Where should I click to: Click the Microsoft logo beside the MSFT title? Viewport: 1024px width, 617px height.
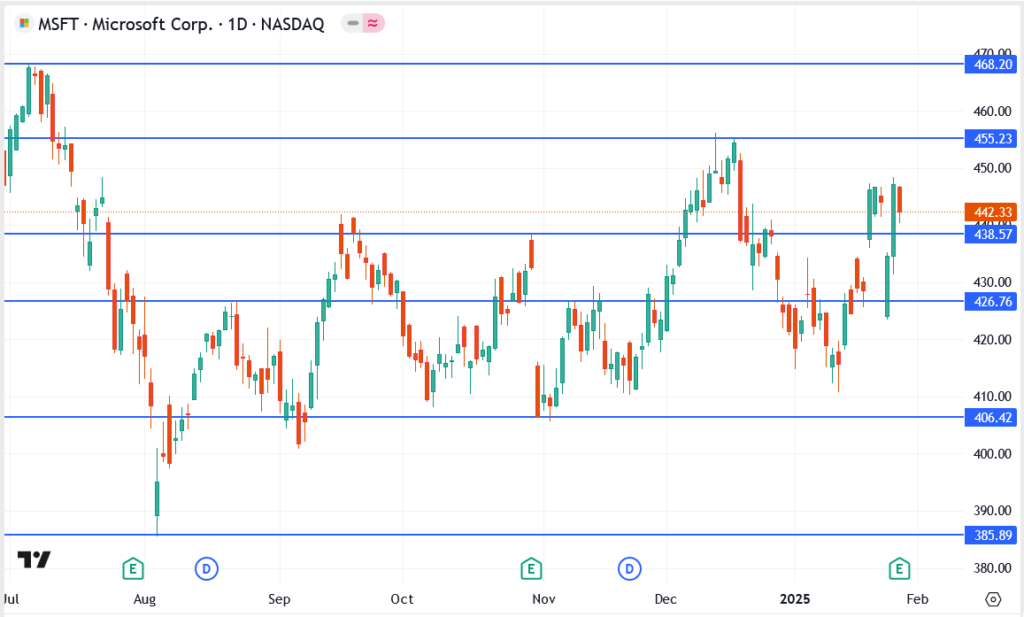22,25
